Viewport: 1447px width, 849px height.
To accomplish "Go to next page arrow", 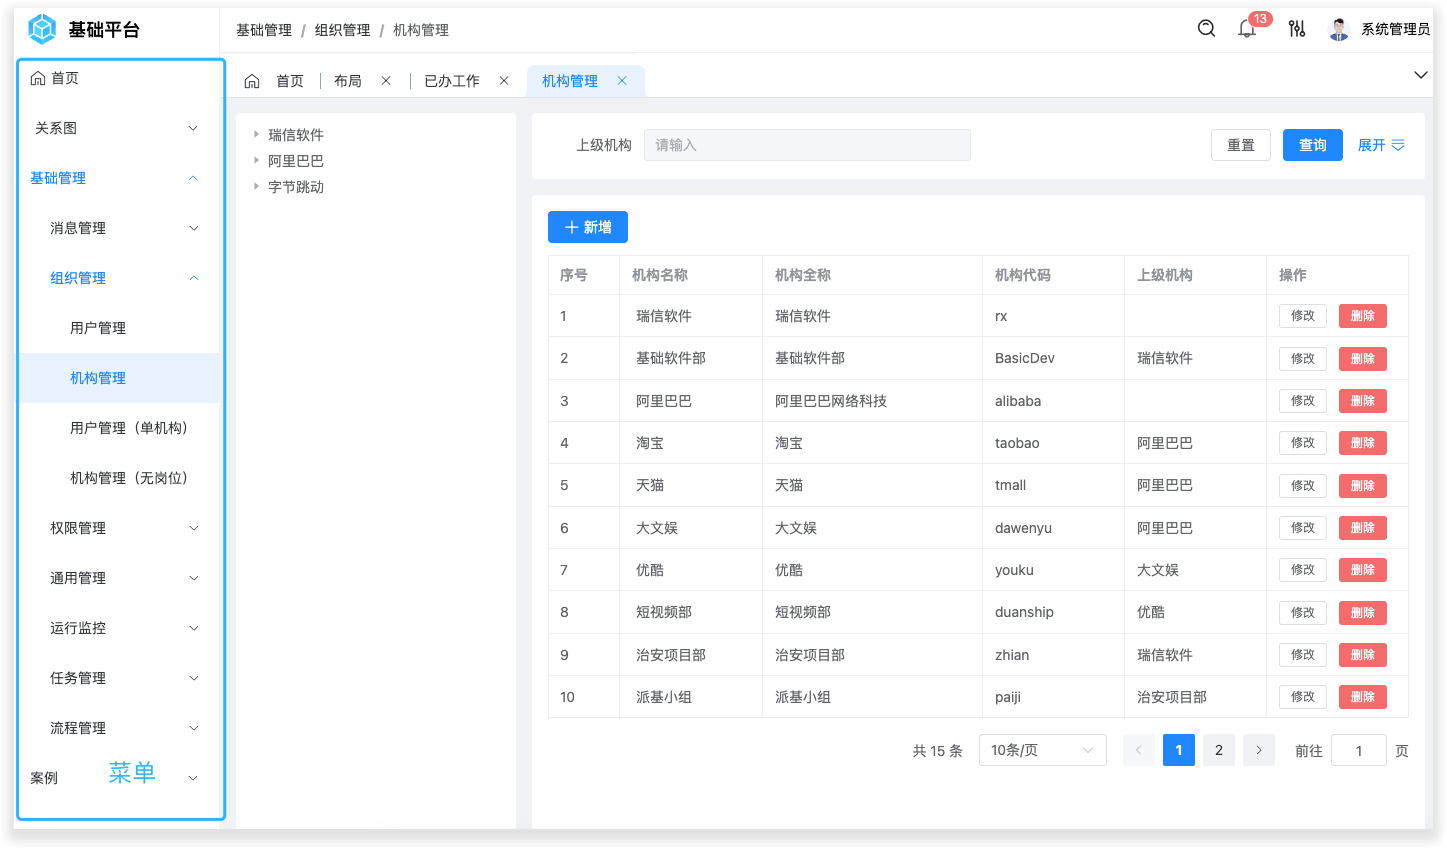I will 1259,750.
